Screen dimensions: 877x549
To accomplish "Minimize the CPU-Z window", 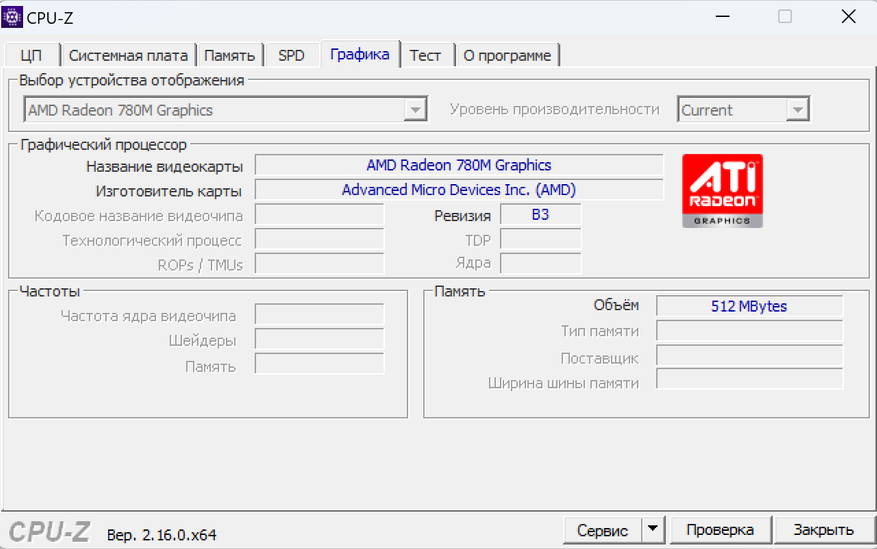I will (723, 17).
